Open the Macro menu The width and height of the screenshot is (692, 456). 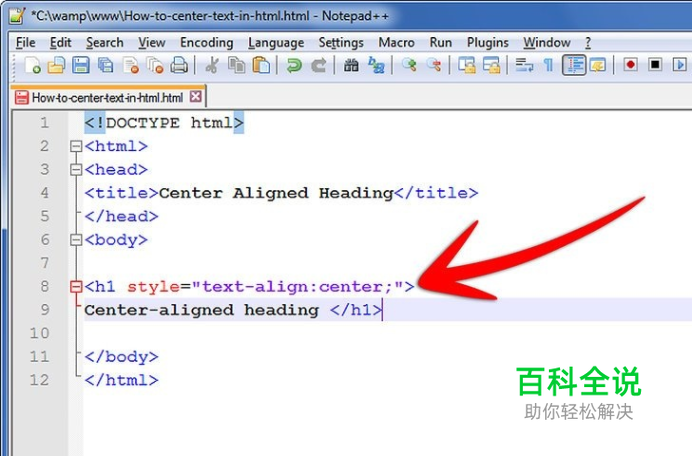pos(396,42)
